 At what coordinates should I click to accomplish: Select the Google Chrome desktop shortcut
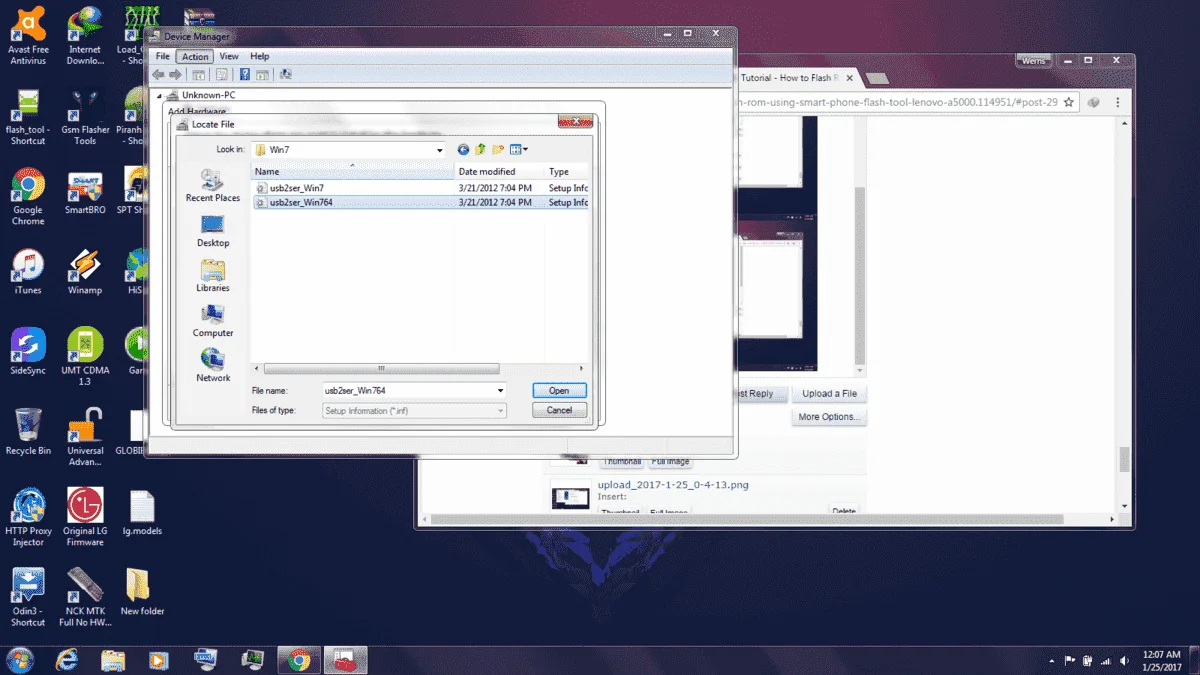tap(28, 196)
